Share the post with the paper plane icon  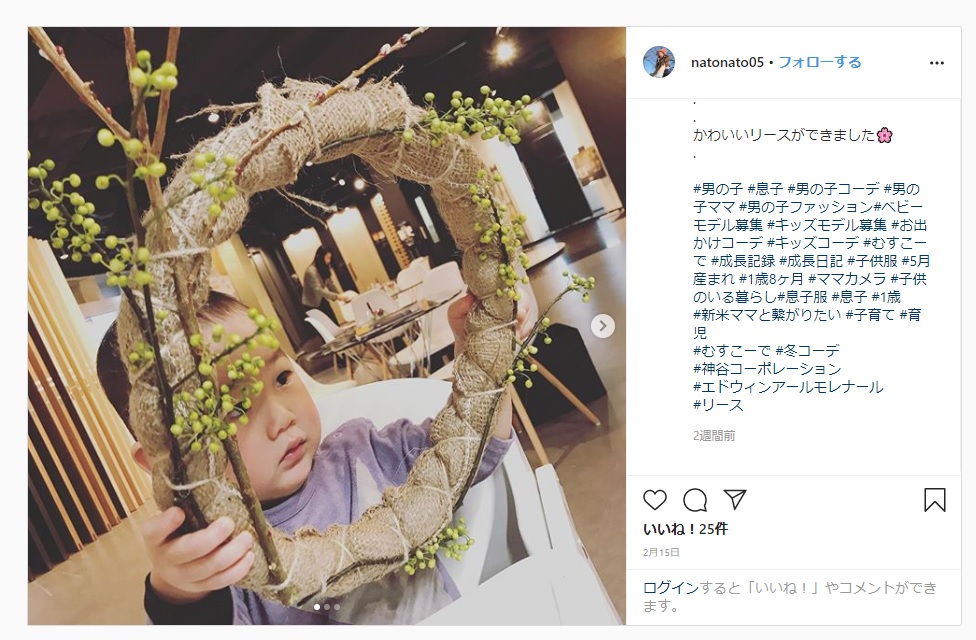[x=734, y=499]
